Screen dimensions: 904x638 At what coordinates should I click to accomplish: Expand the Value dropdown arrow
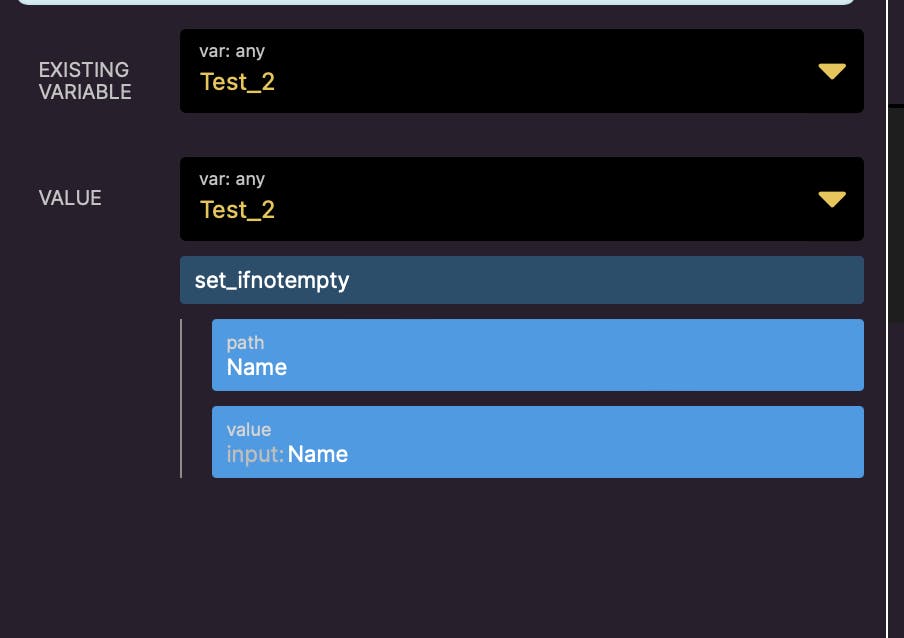(x=832, y=199)
